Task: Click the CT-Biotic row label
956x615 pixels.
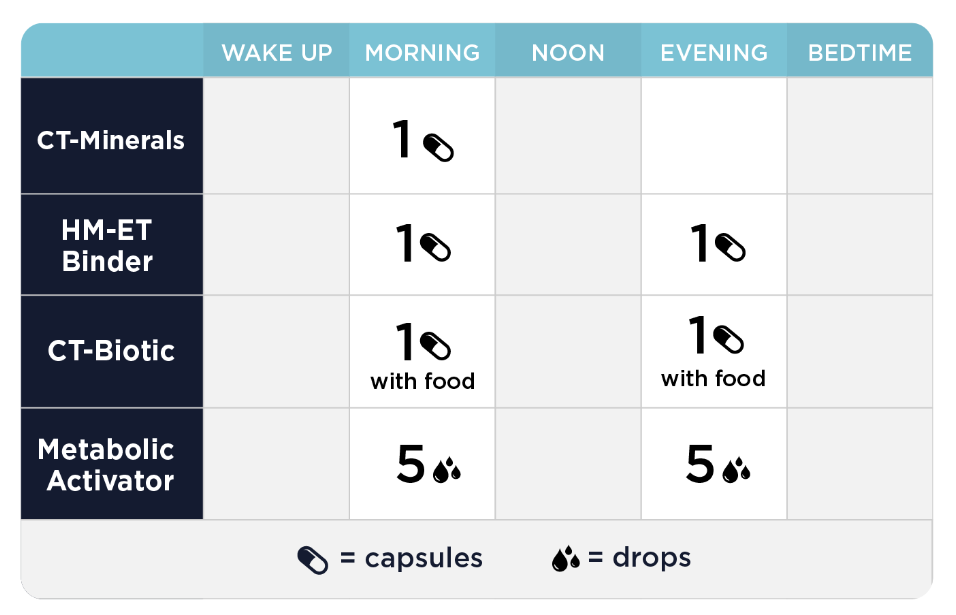Action: [111, 351]
